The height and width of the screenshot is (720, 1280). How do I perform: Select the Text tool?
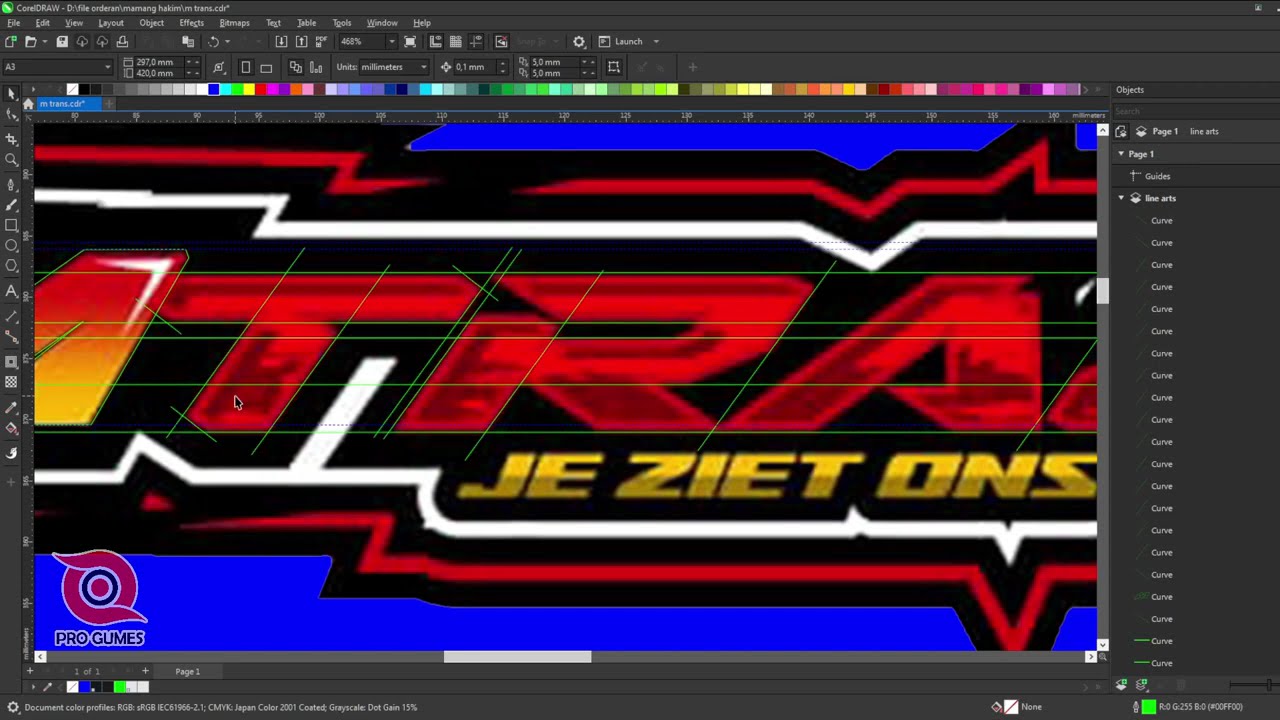tap(12, 291)
